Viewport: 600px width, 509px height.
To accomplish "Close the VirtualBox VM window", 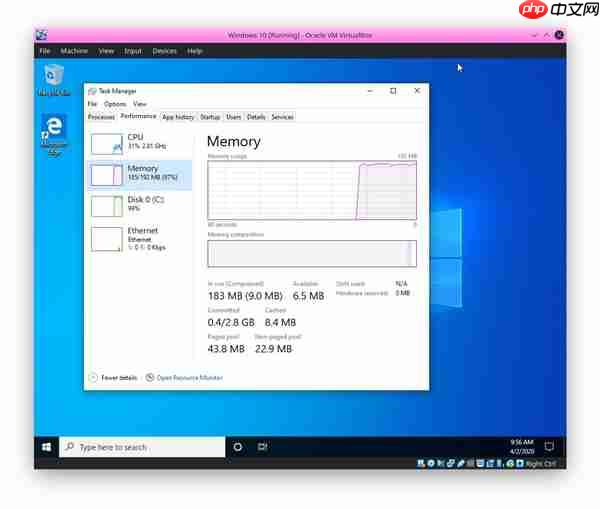I will pos(559,35).
